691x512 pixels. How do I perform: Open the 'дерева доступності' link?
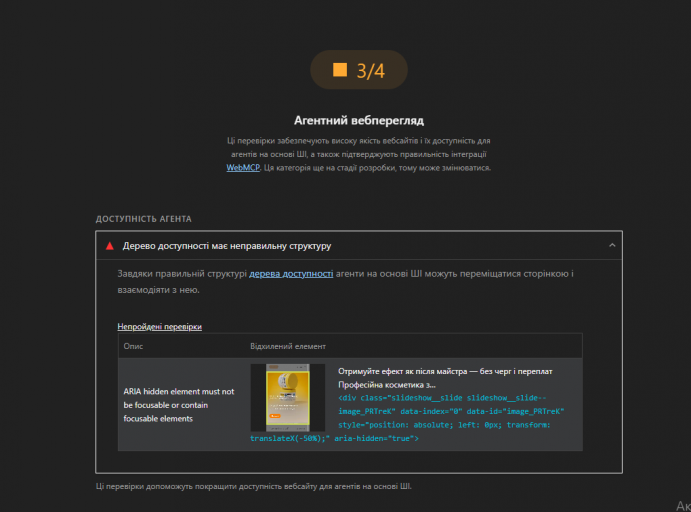(291, 274)
